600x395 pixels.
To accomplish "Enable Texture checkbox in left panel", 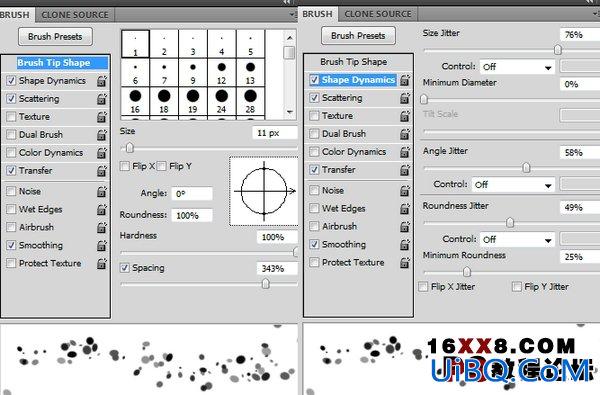I will [x=11, y=117].
